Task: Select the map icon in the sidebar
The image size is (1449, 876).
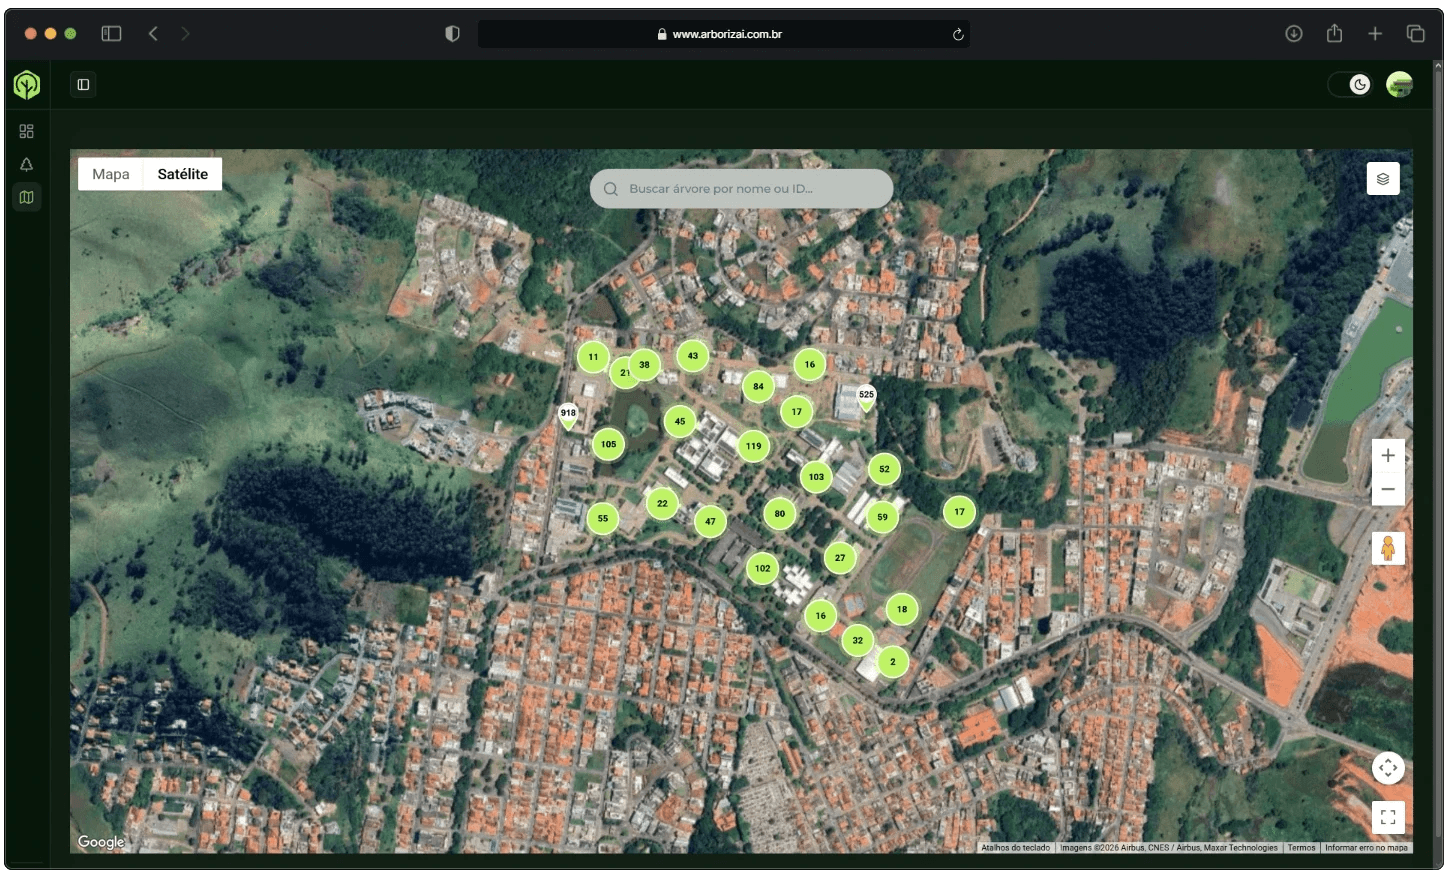Action: (27, 198)
